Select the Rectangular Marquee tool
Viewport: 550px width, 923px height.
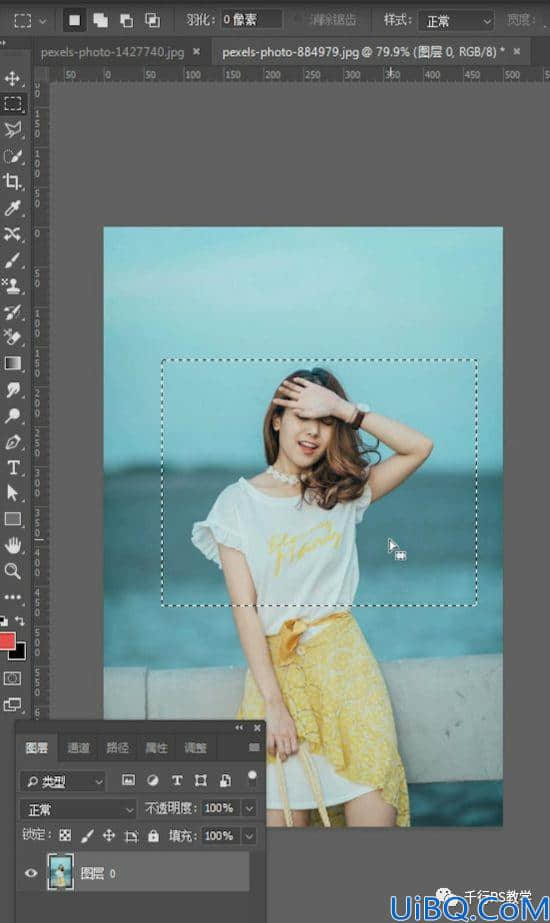[12, 104]
